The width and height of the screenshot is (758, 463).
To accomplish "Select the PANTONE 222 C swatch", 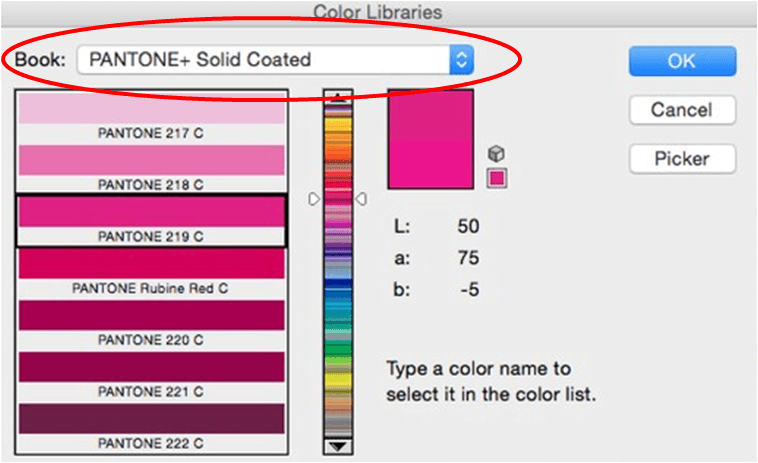I will pos(152,418).
